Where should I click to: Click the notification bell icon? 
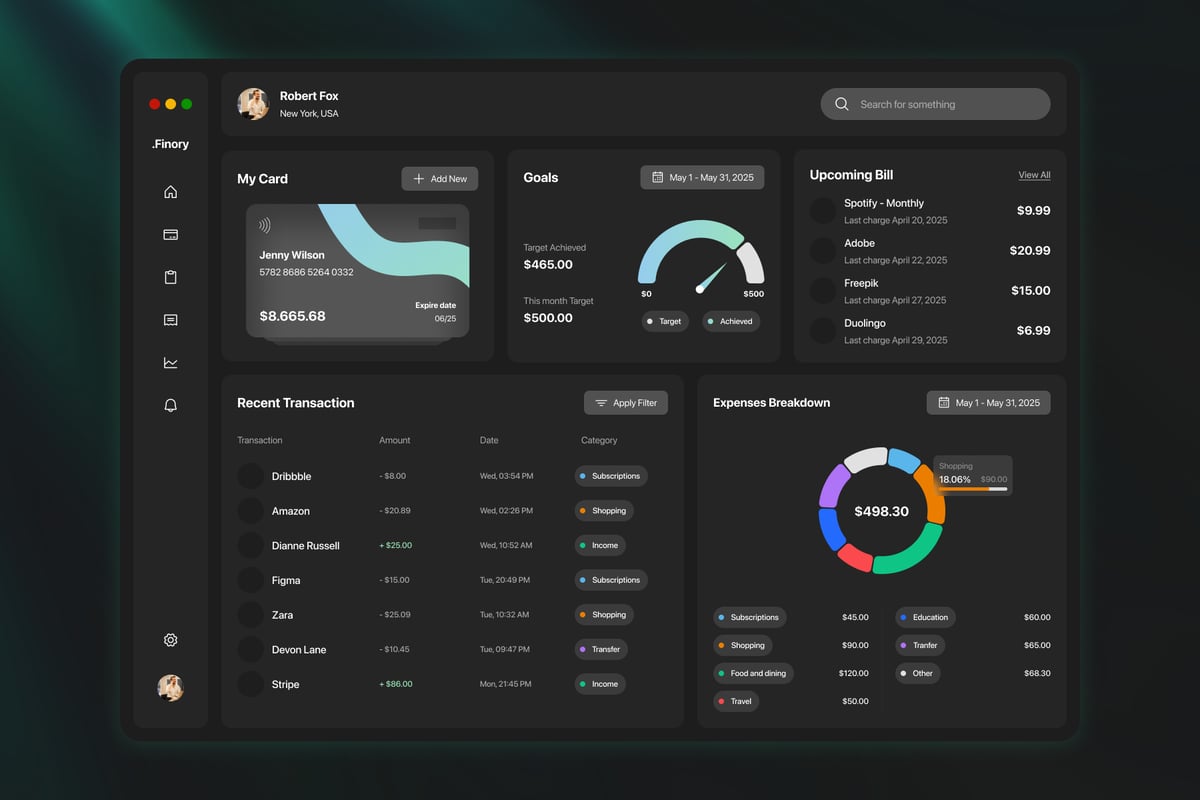click(170, 405)
